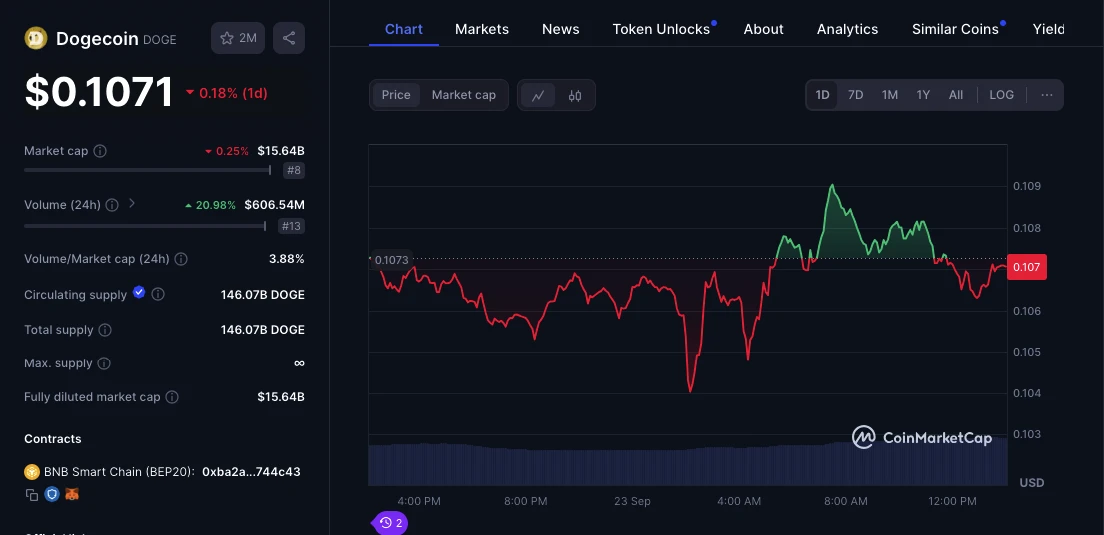Click the 0.1073 opening price label
1104x535 pixels.
(x=391, y=260)
